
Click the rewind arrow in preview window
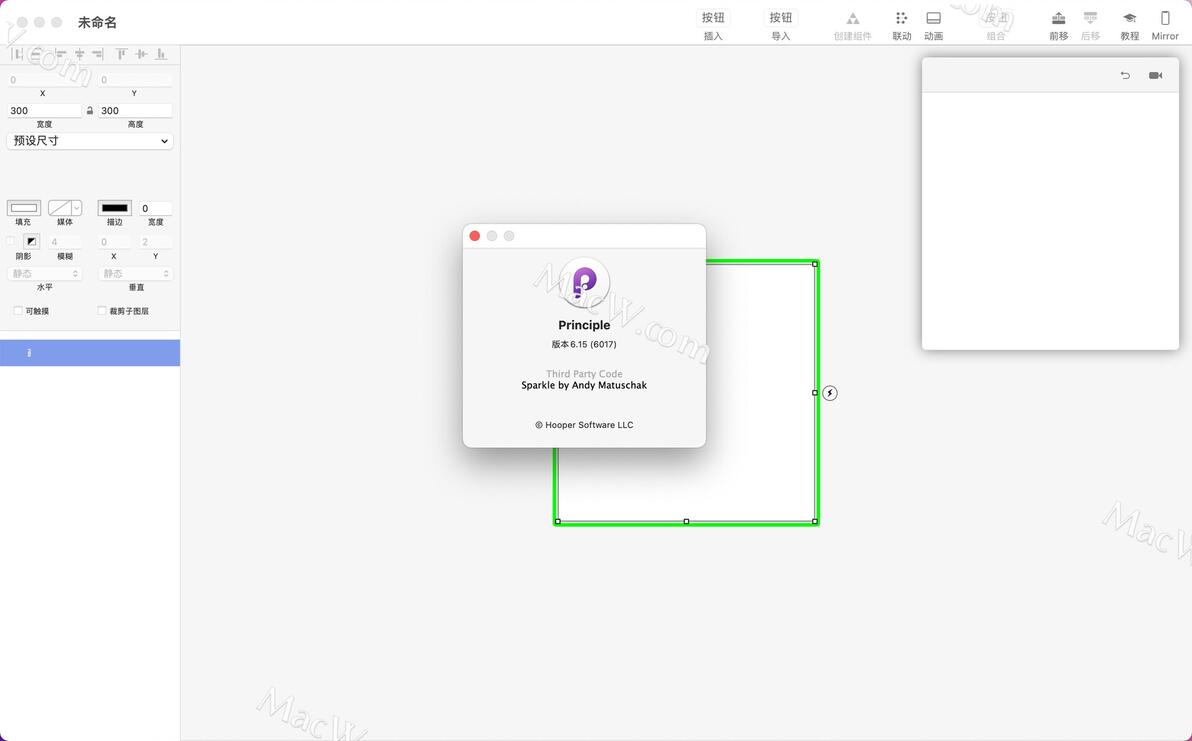1125,75
